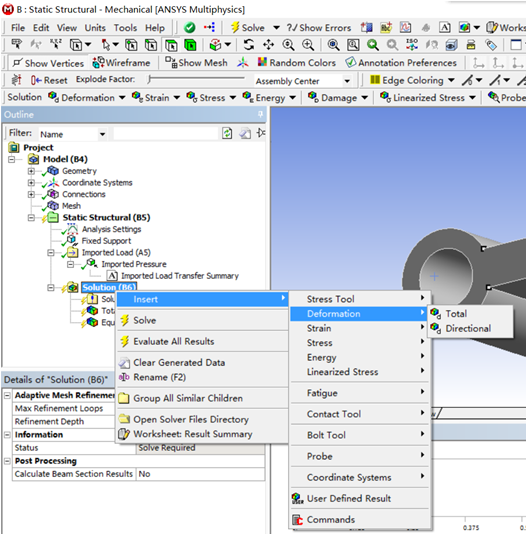
Task: Click the Explode Factor slider track
Action: 196,79
